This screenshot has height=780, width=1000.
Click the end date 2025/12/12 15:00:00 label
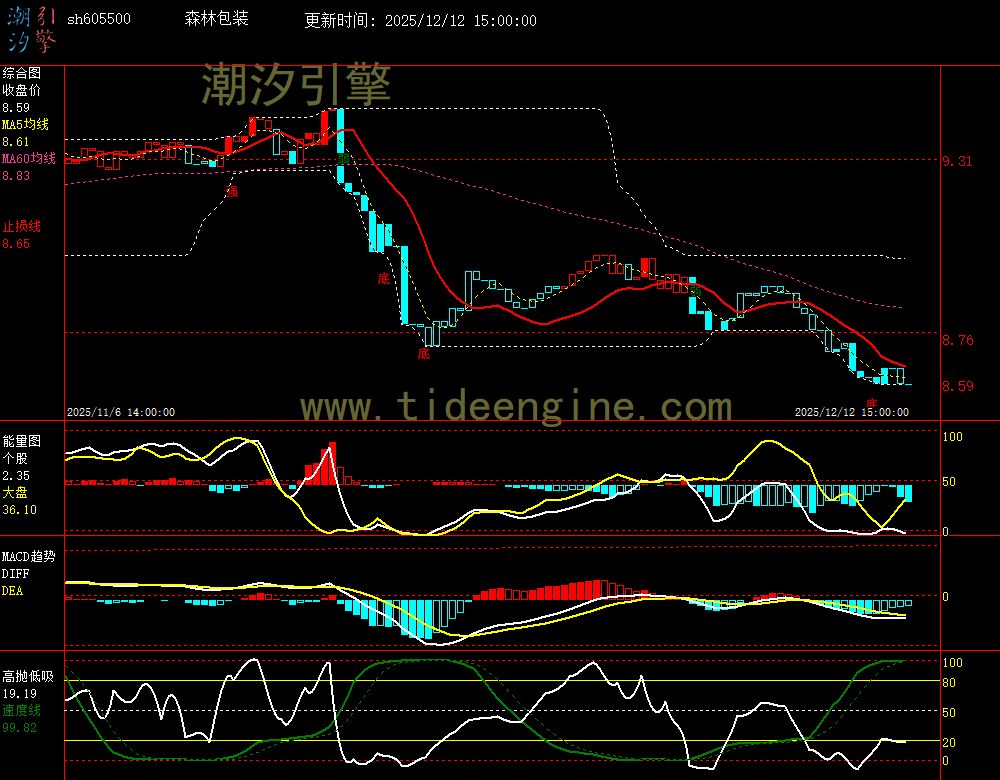coord(851,411)
